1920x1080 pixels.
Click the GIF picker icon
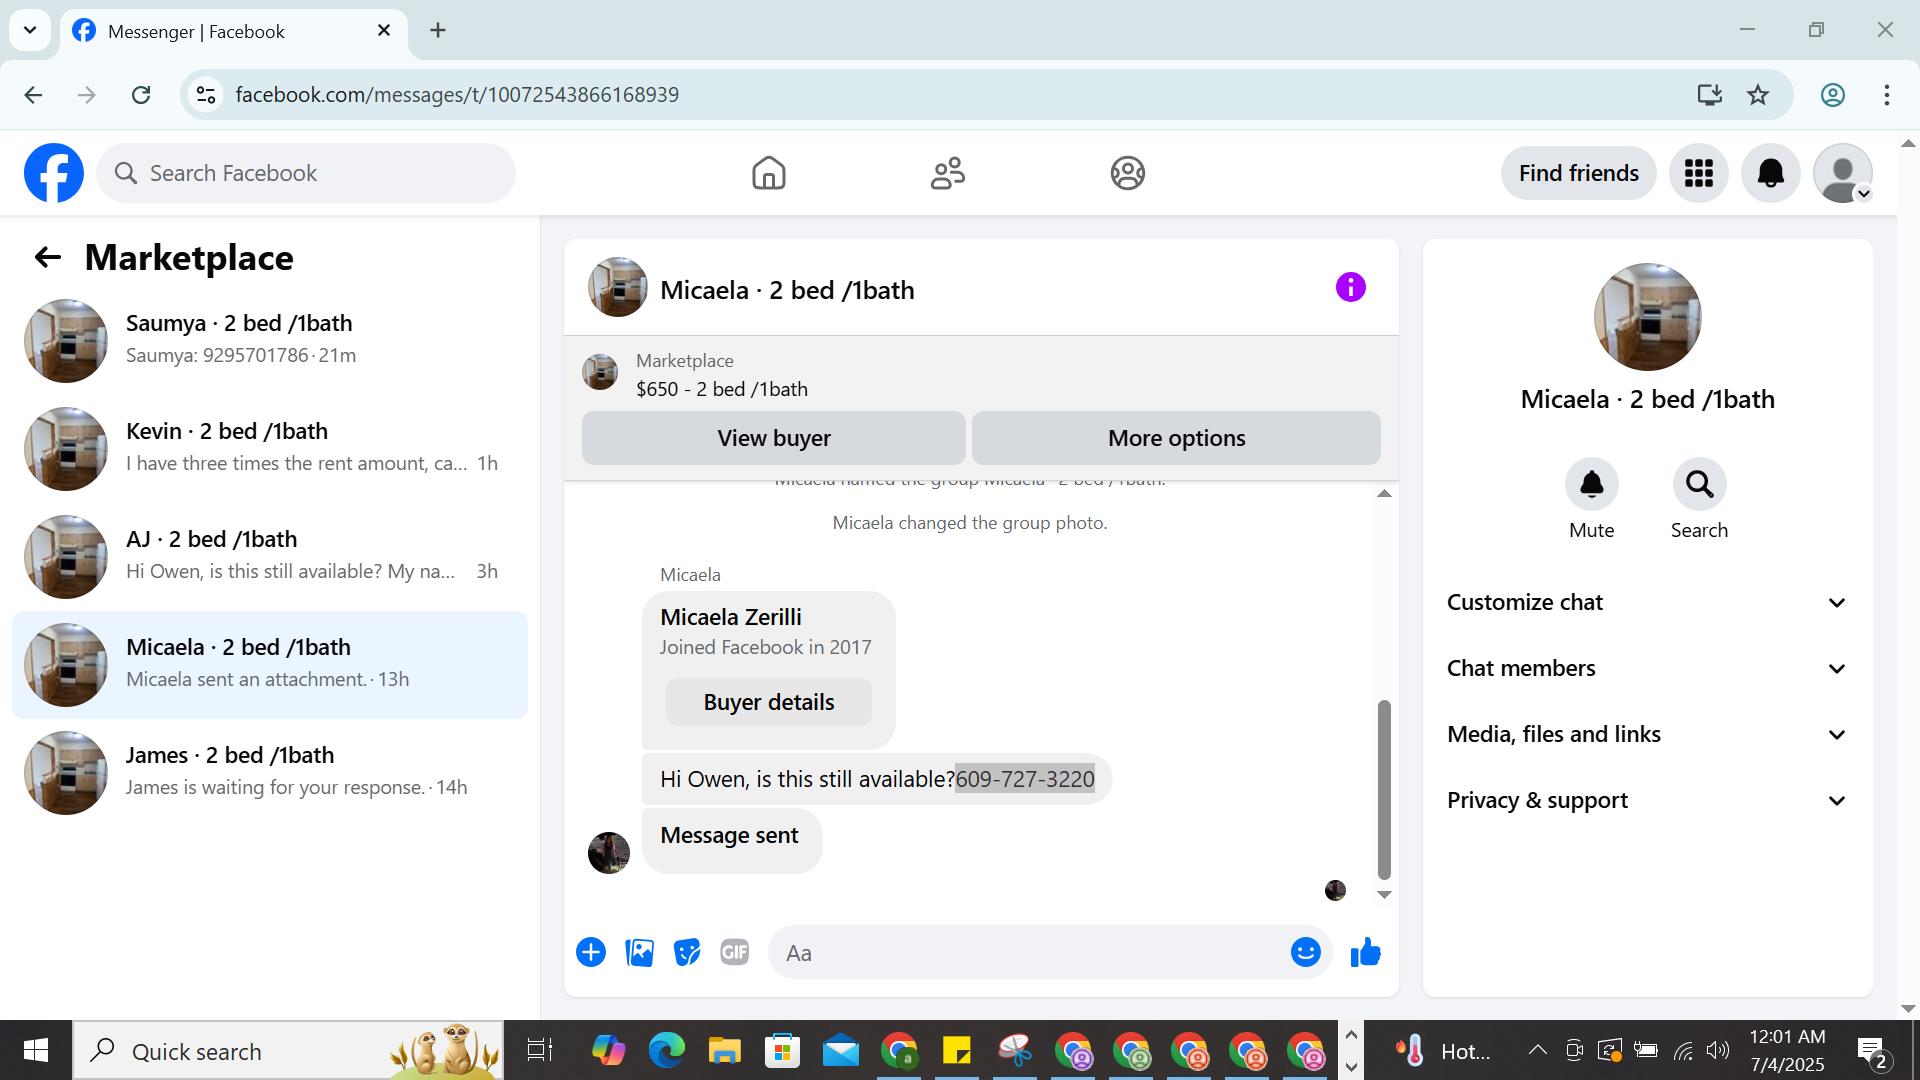[x=735, y=953]
